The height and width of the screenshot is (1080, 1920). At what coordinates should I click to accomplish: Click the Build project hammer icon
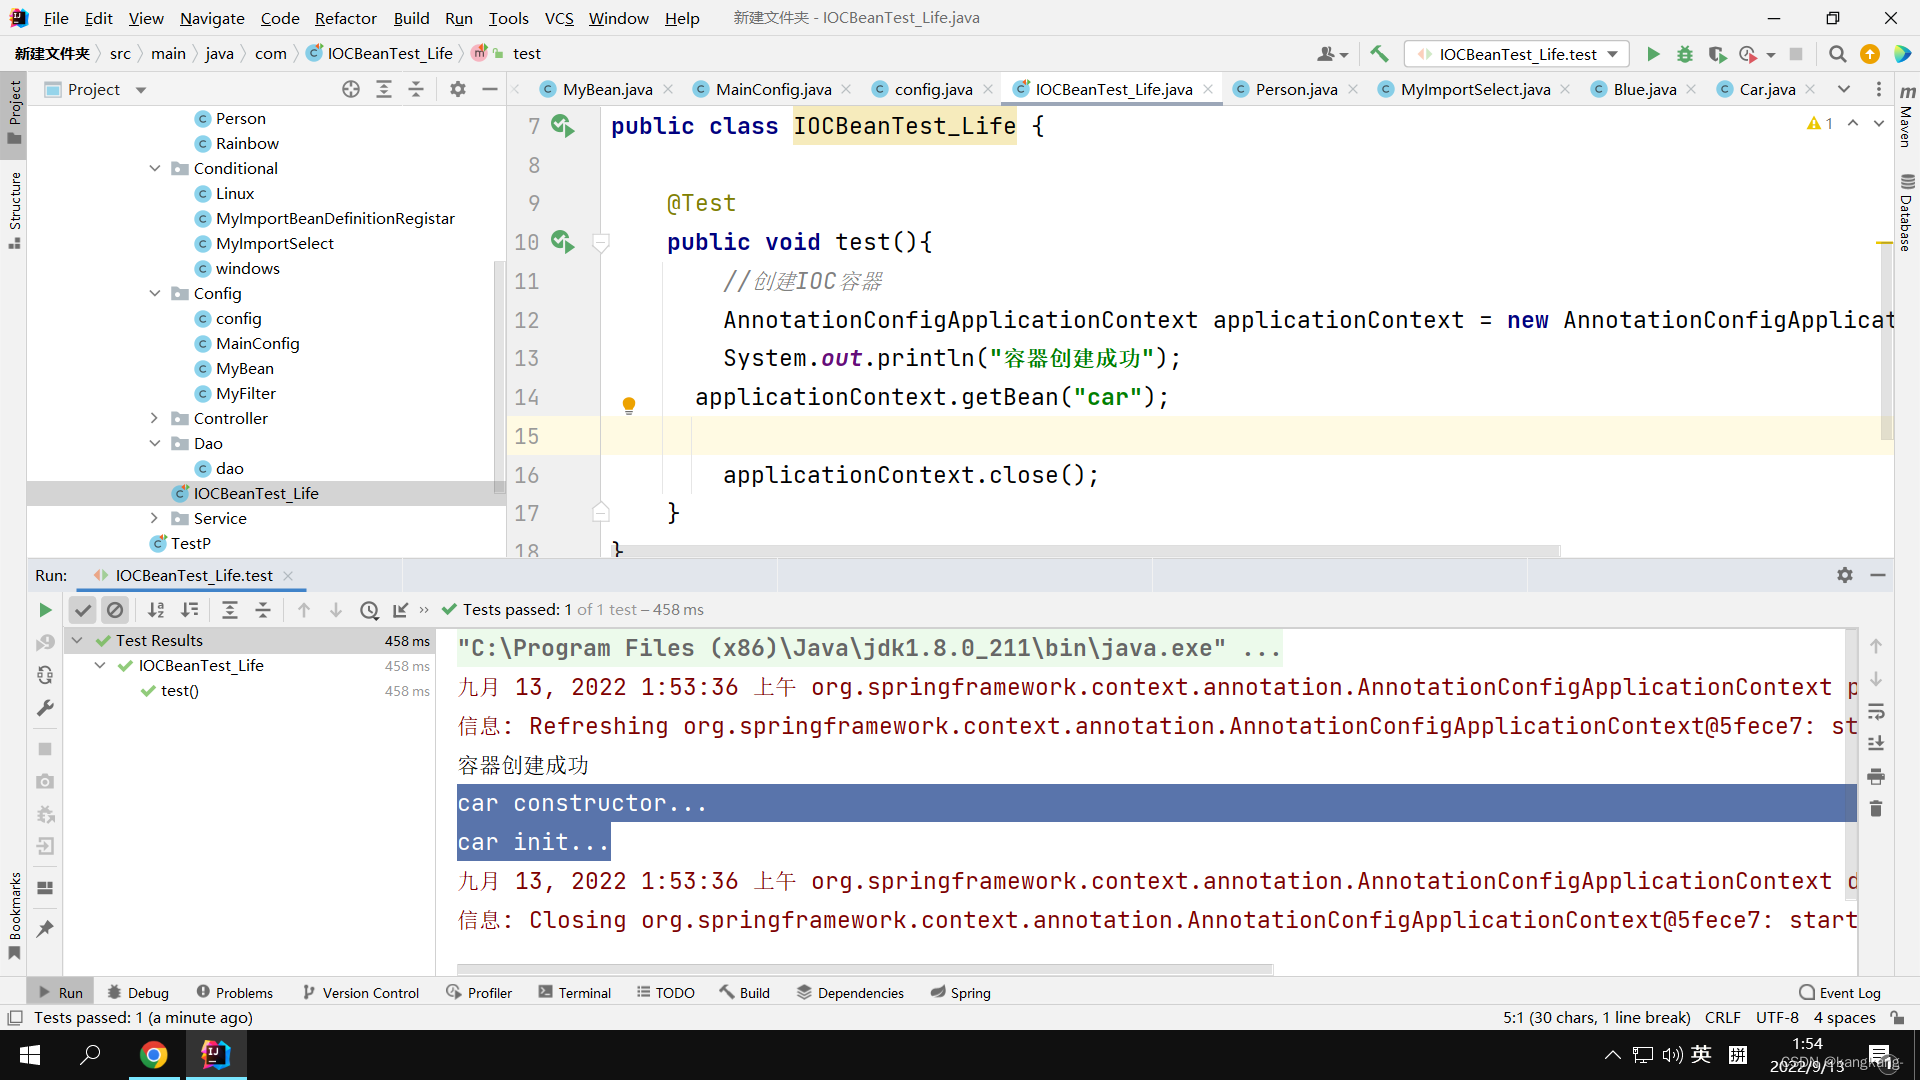click(1379, 54)
